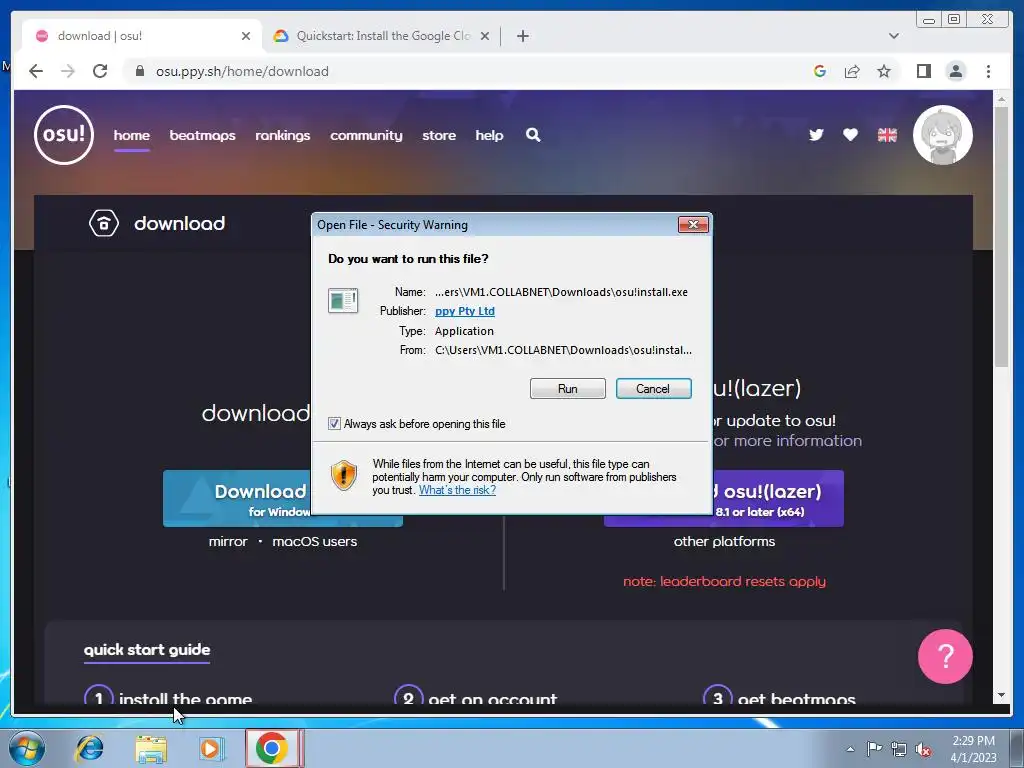Click the network tray icon

(899, 749)
